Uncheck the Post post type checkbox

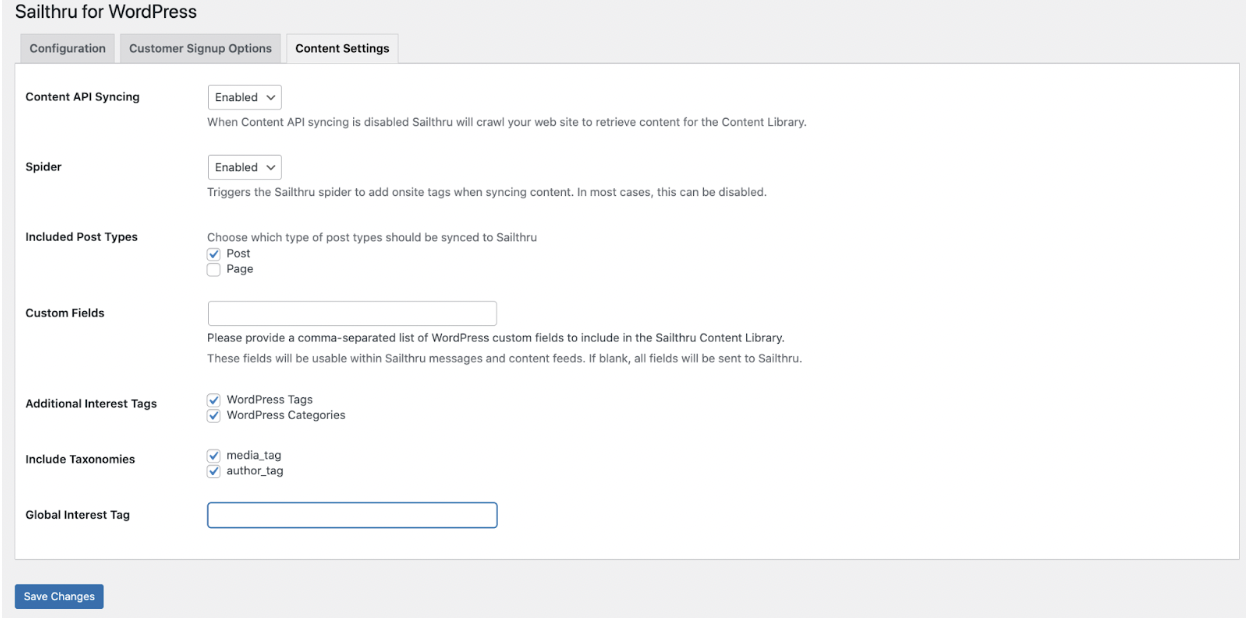[x=213, y=254]
